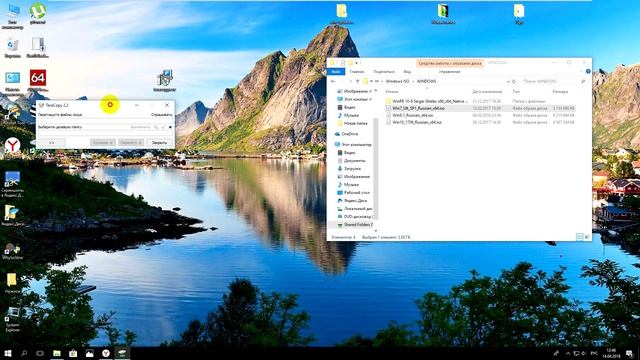Select the Yandex Browser desktop shortcut
640x360 pixels.
[13, 146]
